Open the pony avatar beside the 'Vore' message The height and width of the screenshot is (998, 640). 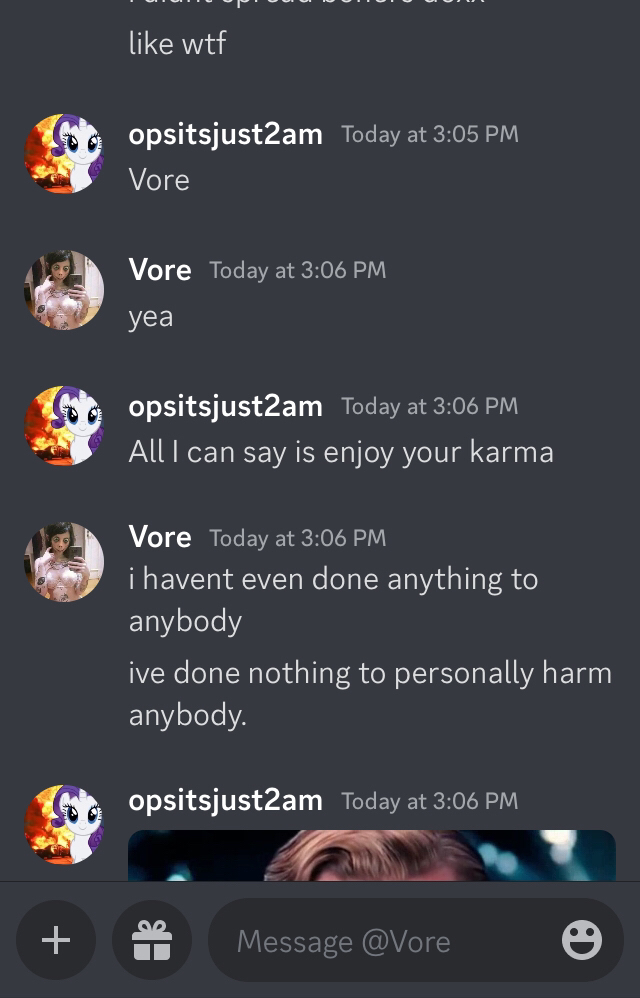pyautogui.click(x=64, y=153)
